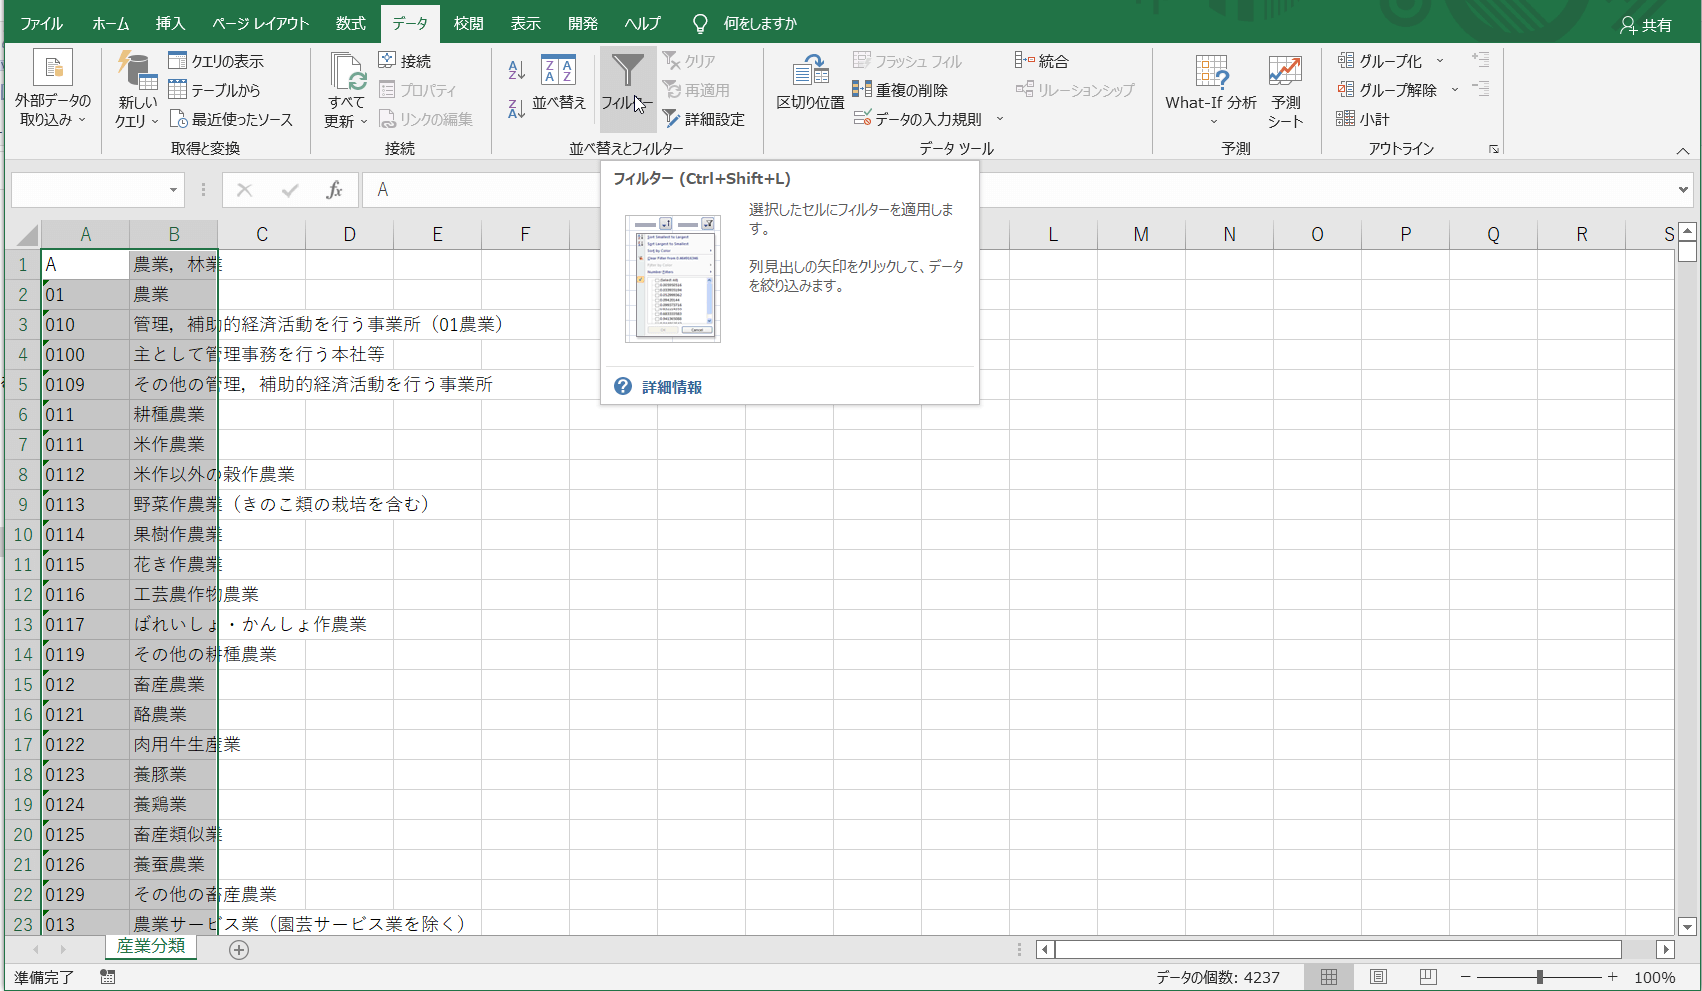
Task: Click the Properties (プロパティ) item
Action: 418,90
